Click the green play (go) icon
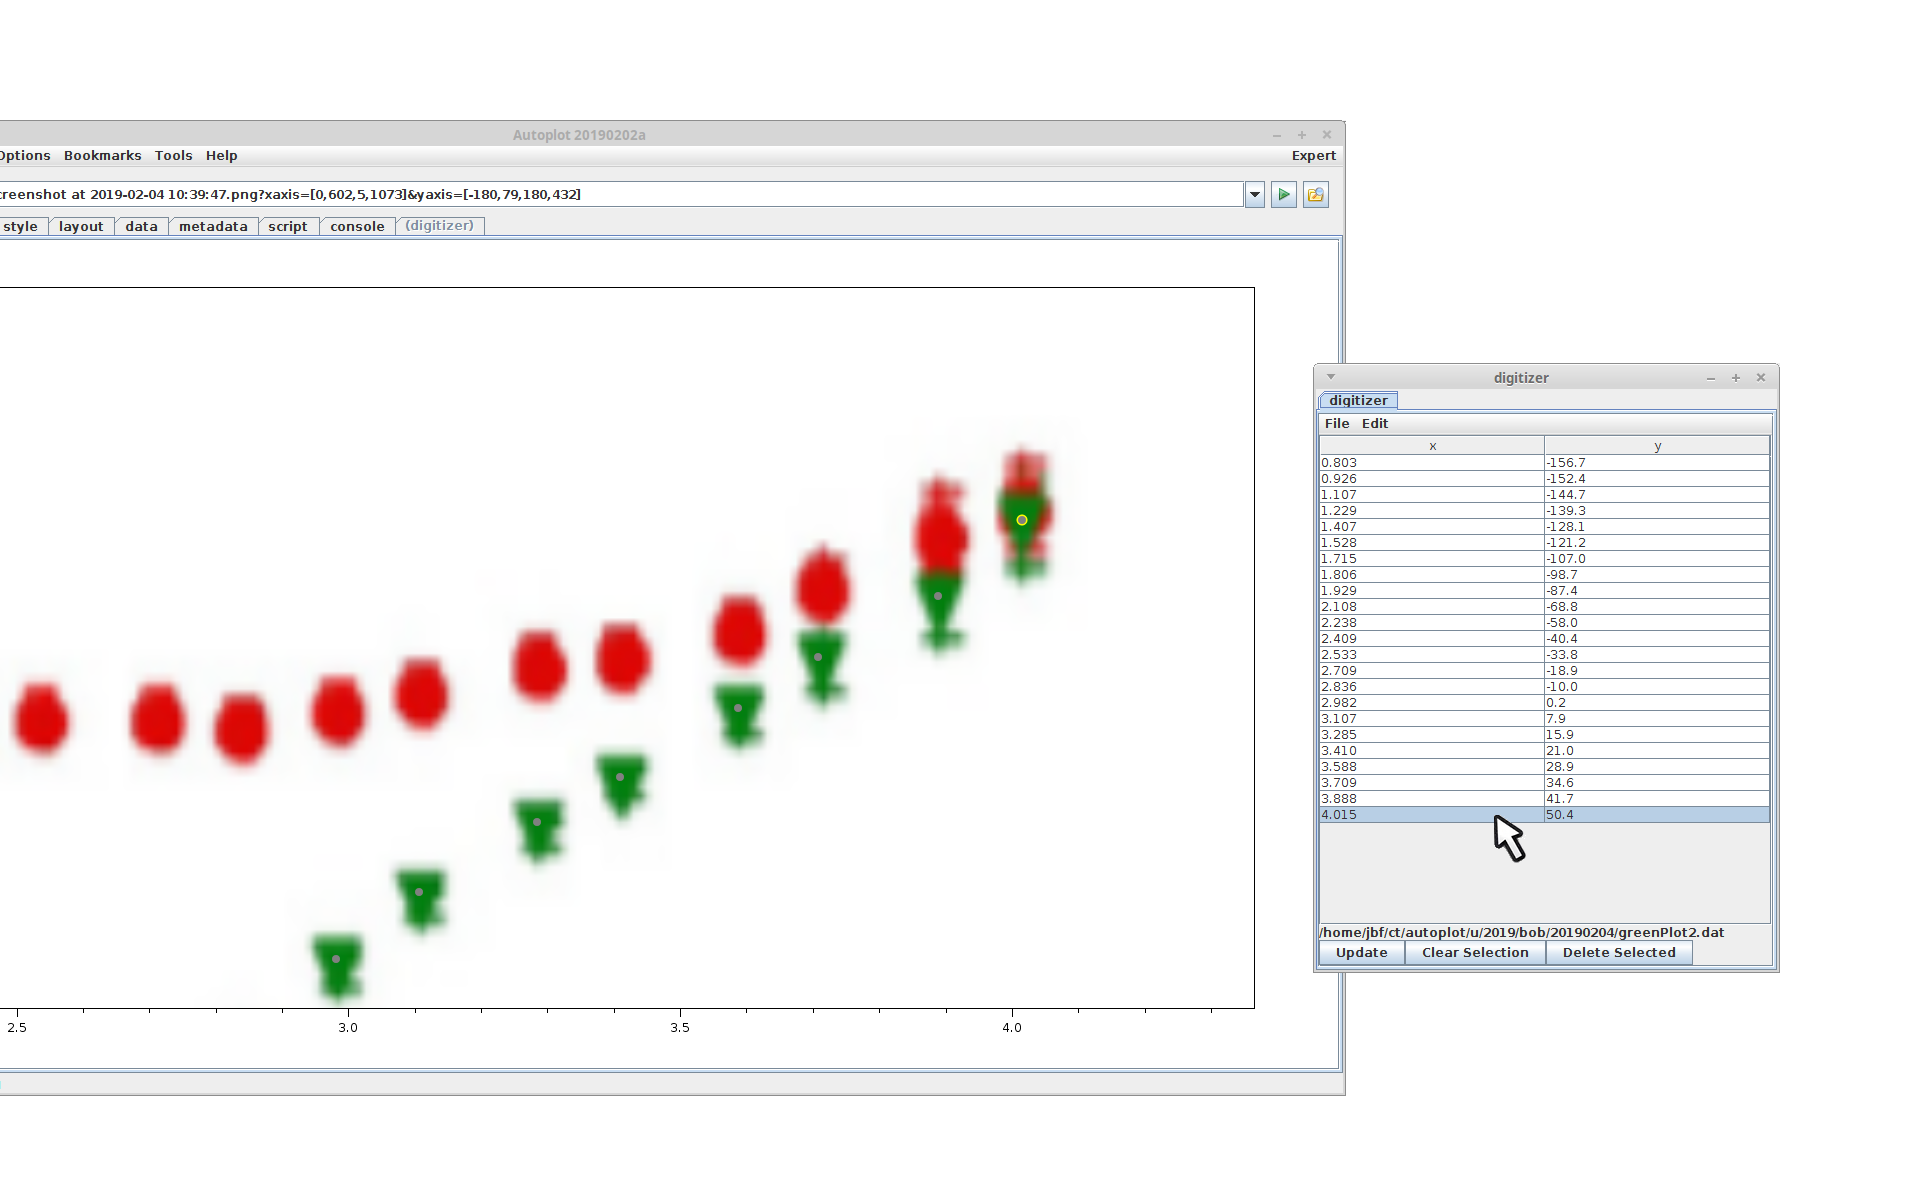Screen dimensions: 1920x1200 click(1284, 194)
